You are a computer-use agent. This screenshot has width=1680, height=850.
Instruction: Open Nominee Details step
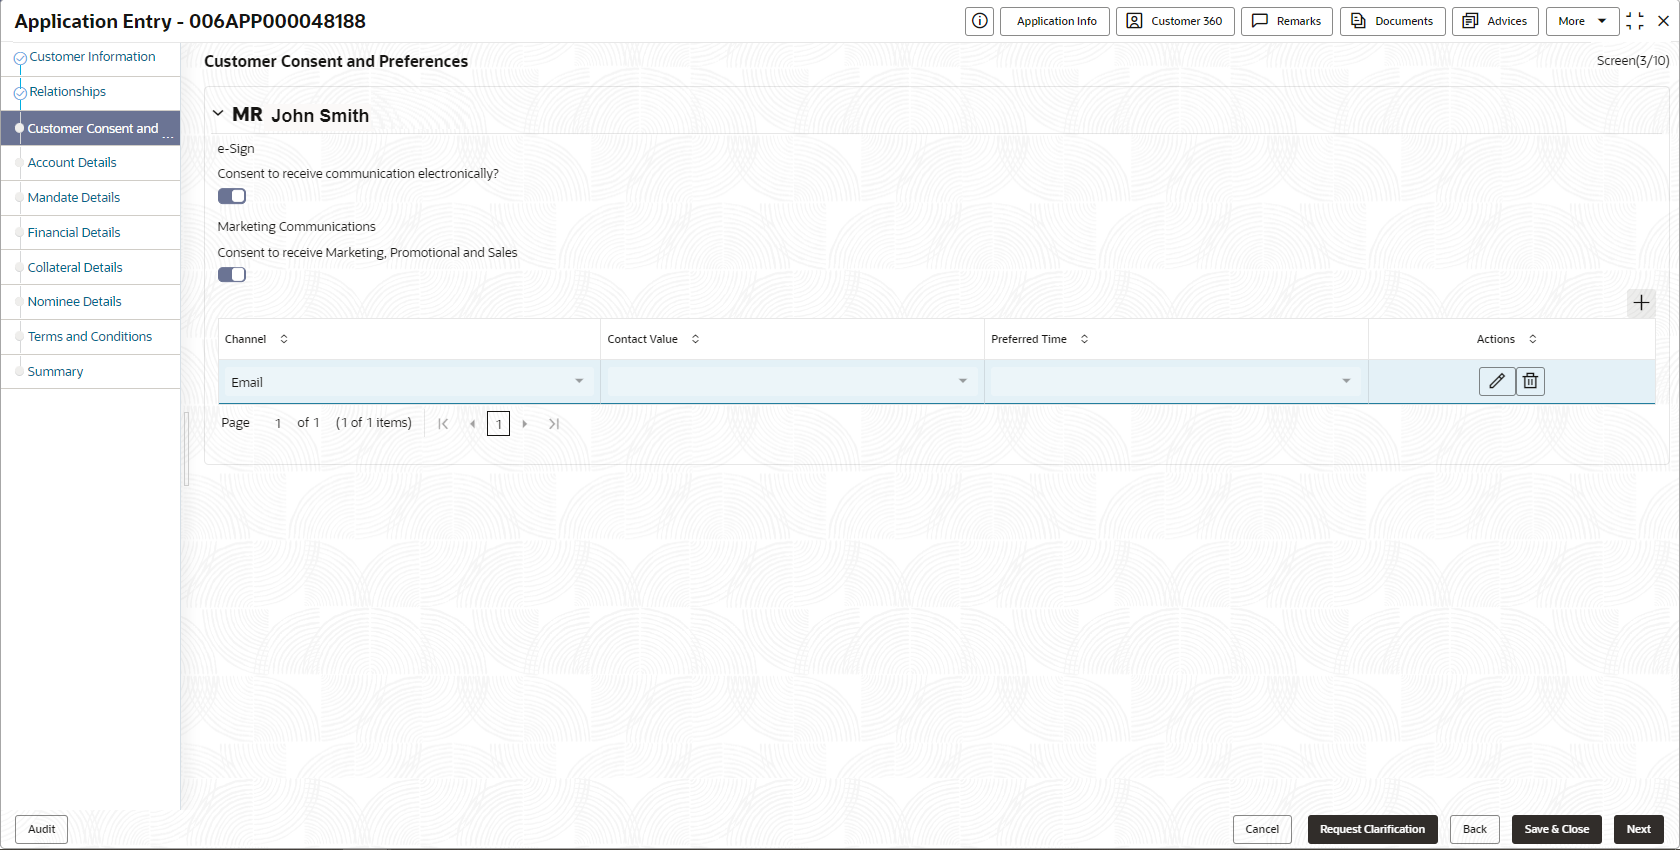[x=75, y=302]
